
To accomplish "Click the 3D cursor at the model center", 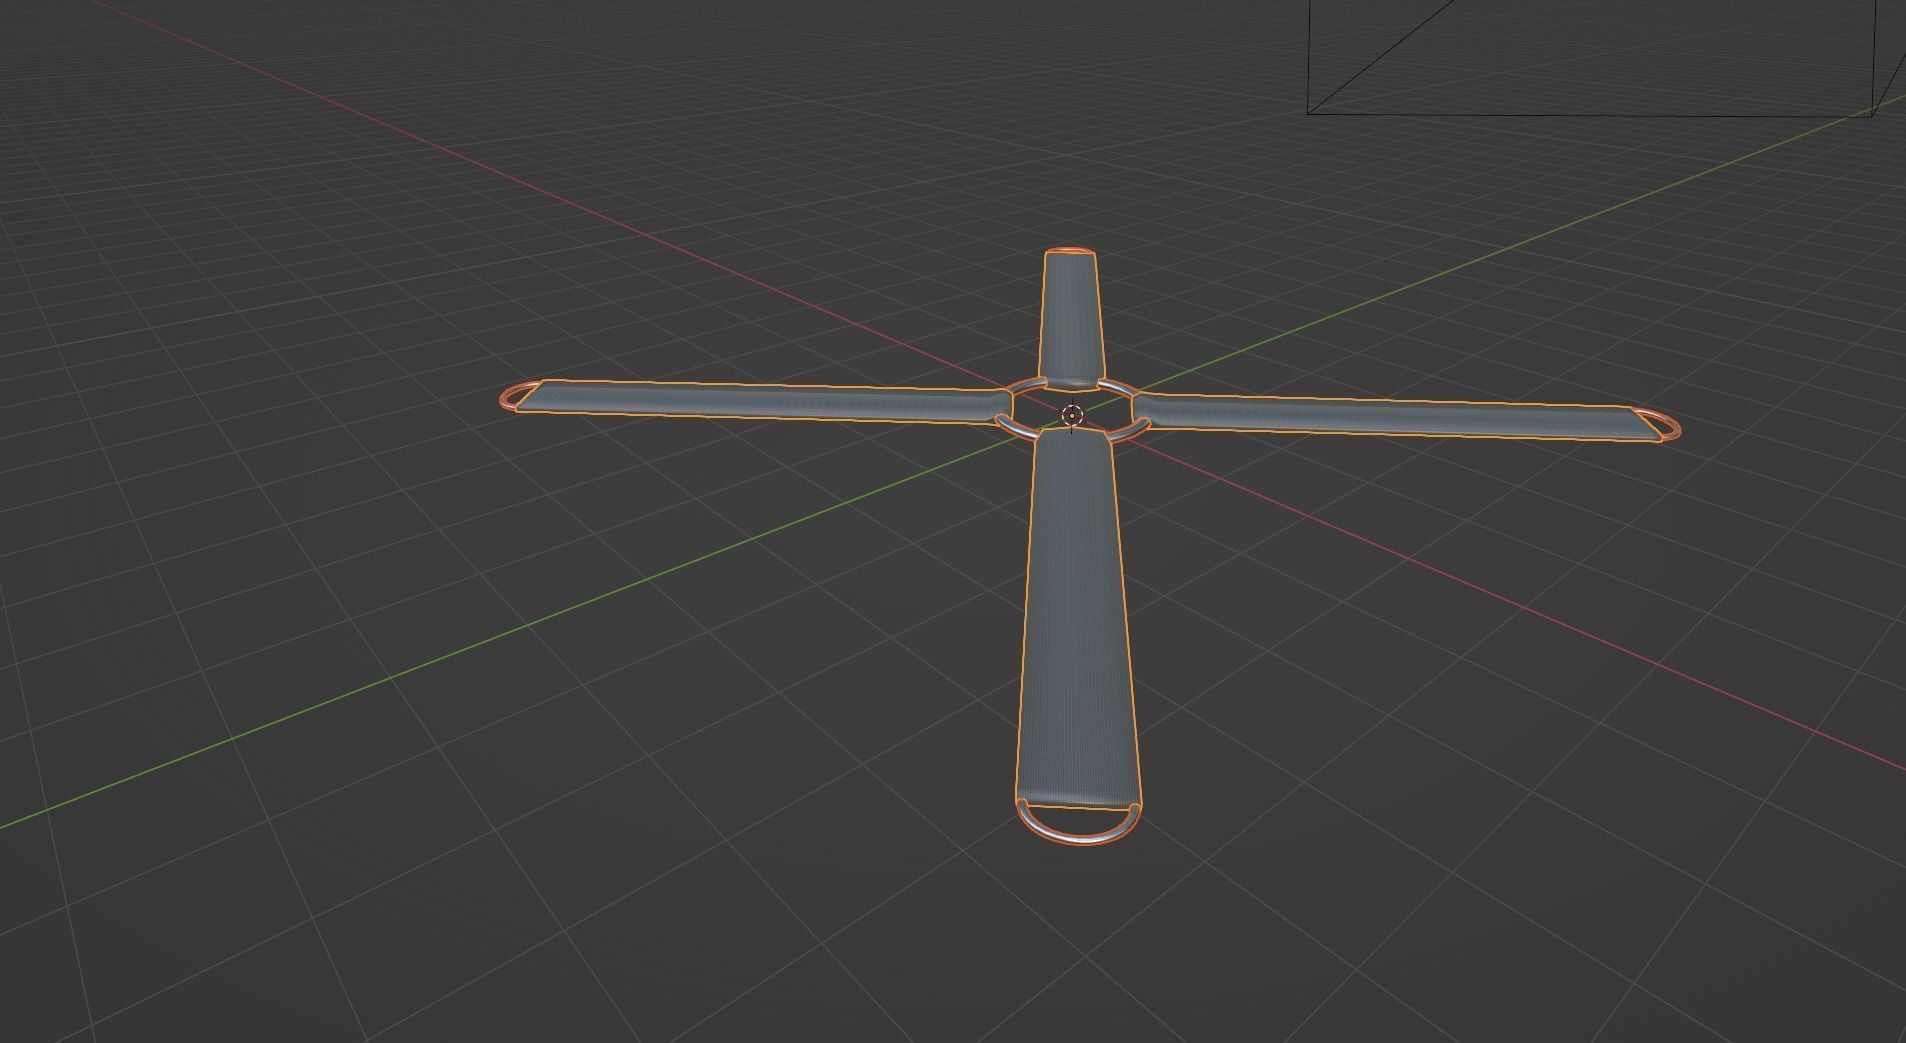I will click(1072, 416).
